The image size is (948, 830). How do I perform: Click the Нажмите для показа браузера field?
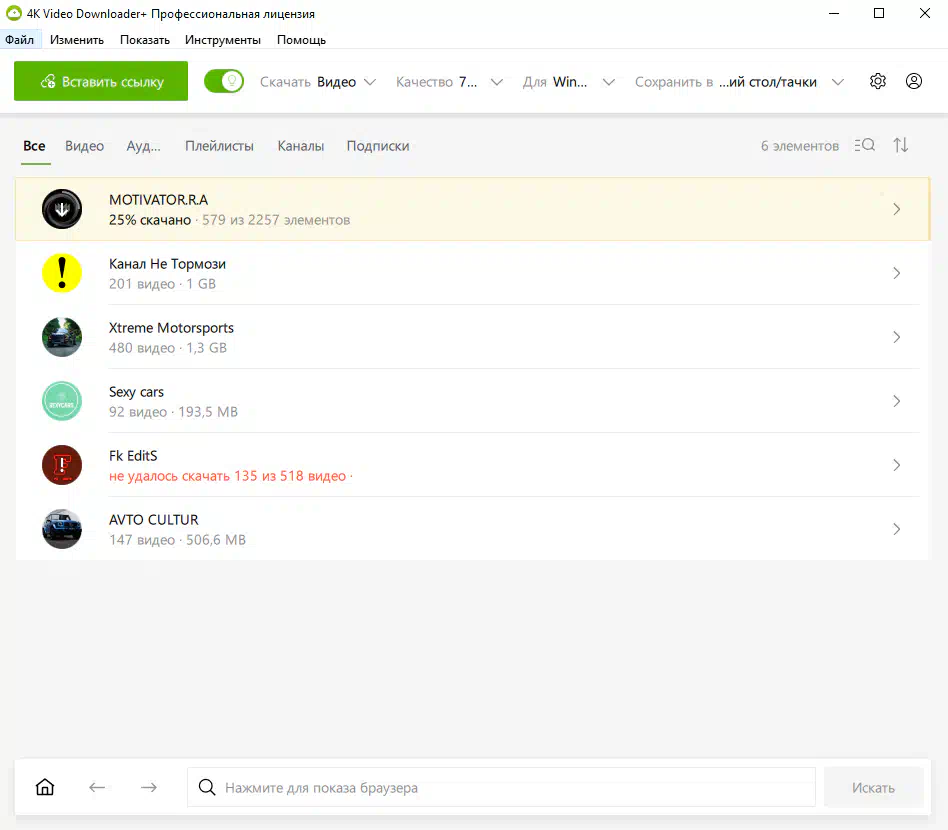click(x=501, y=787)
